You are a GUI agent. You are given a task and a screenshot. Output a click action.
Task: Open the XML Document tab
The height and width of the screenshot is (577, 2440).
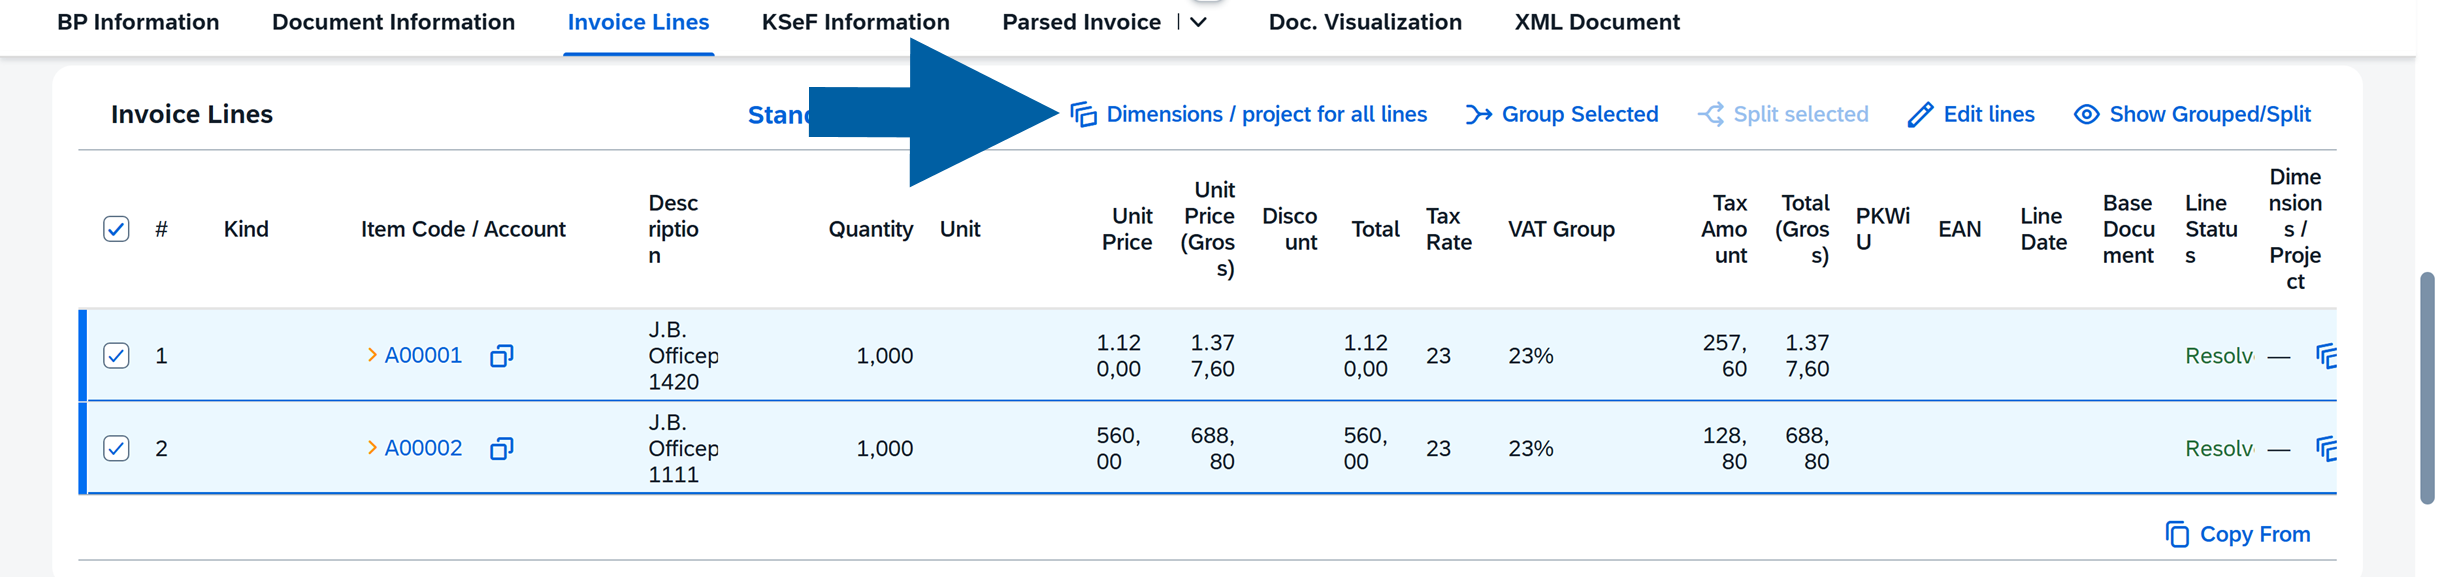[x=1597, y=22]
